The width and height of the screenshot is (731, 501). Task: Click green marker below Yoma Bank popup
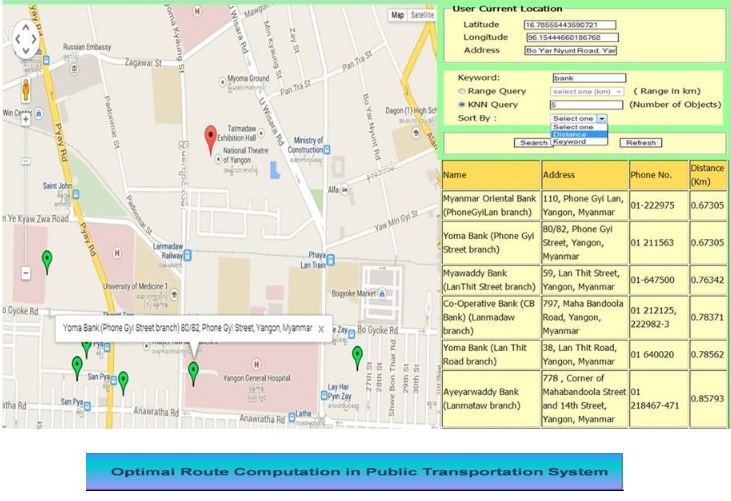click(193, 372)
